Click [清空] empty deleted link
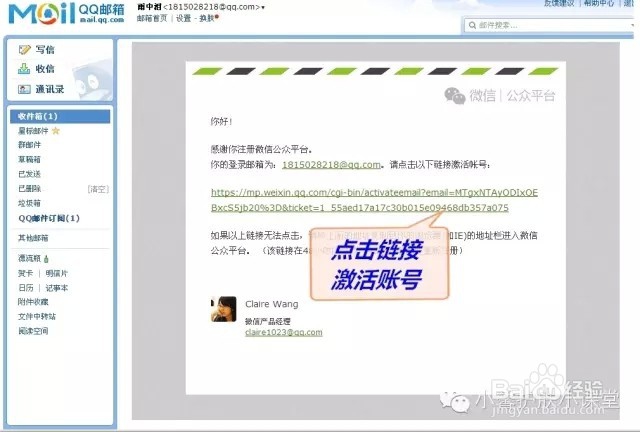This screenshot has height=432, width=640. (98, 189)
